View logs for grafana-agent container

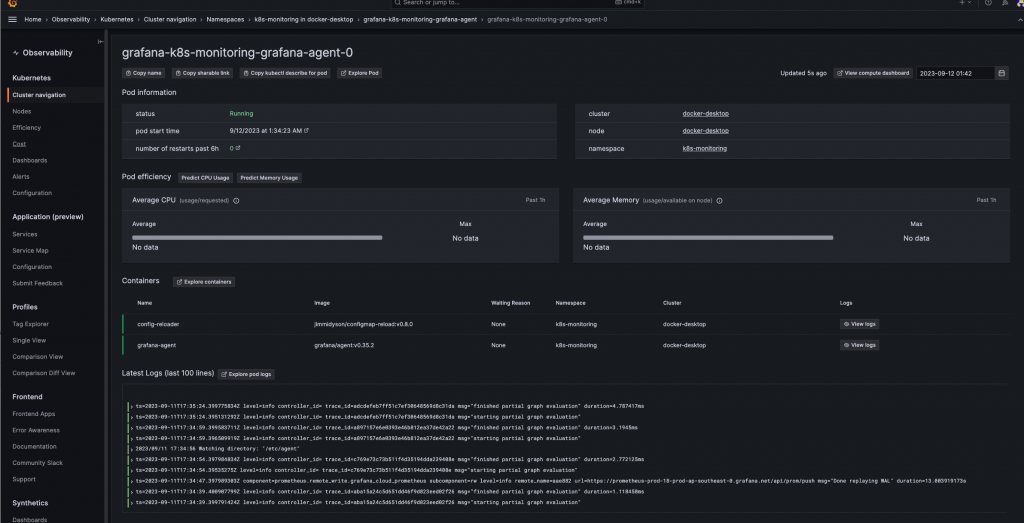(859, 345)
